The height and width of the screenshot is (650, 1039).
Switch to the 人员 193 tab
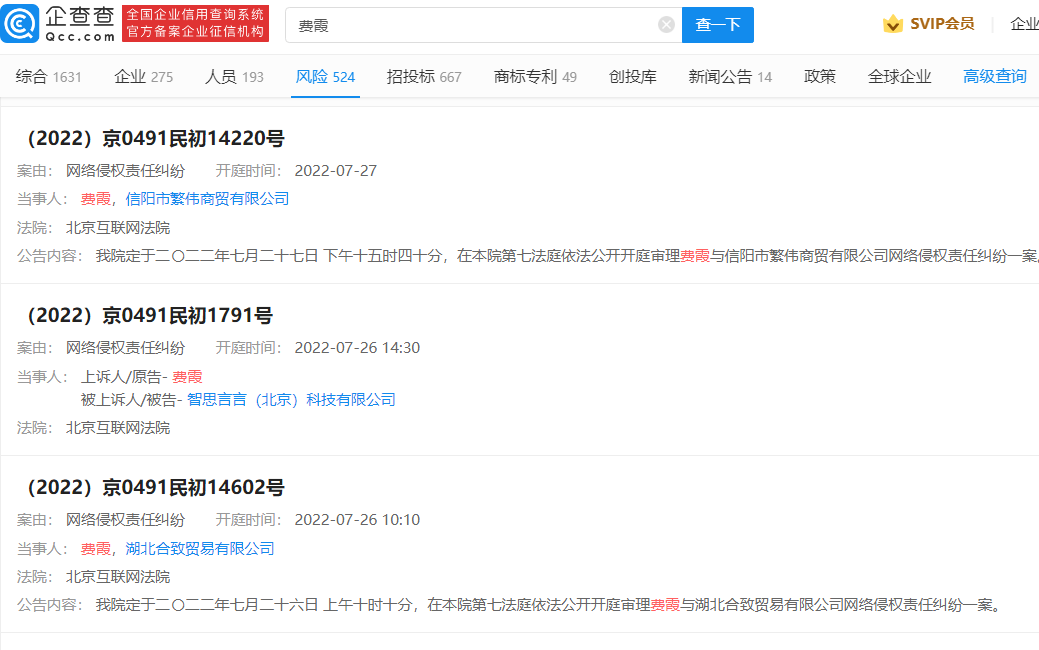point(234,77)
